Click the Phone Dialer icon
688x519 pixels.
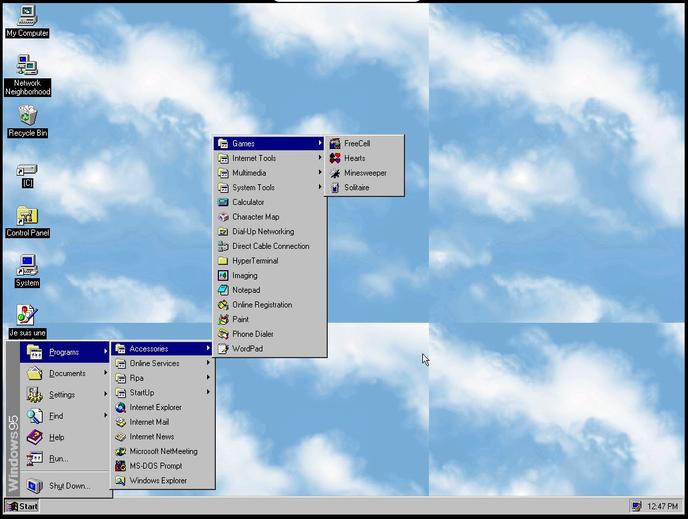click(x=223, y=334)
